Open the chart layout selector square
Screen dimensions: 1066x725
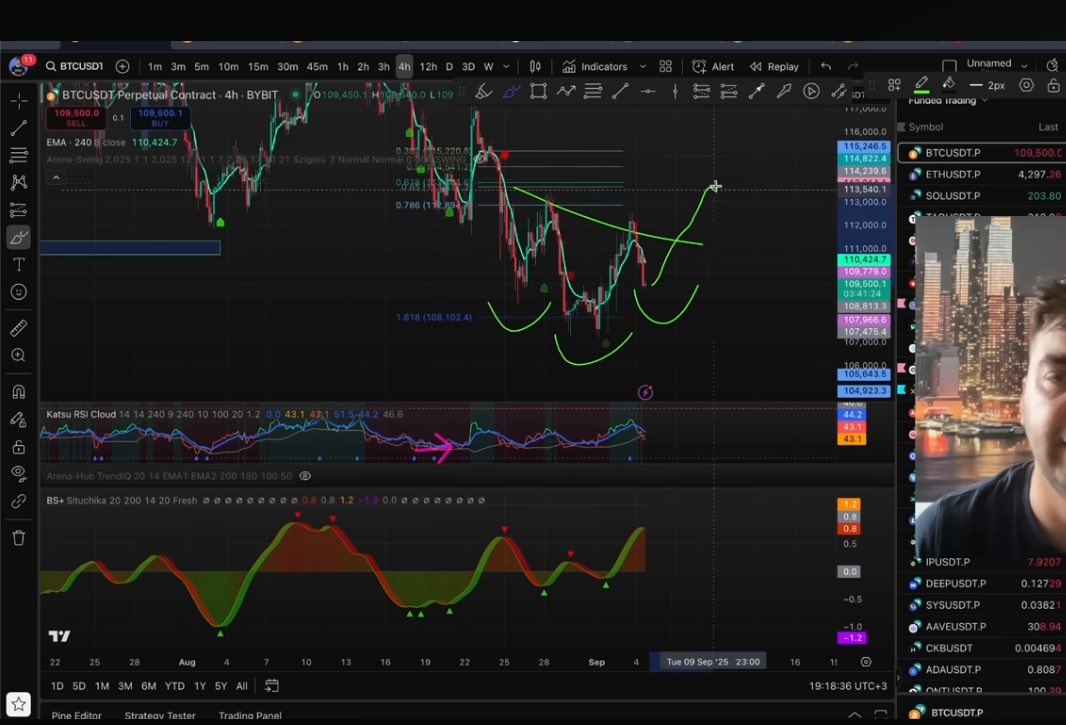point(949,65)
